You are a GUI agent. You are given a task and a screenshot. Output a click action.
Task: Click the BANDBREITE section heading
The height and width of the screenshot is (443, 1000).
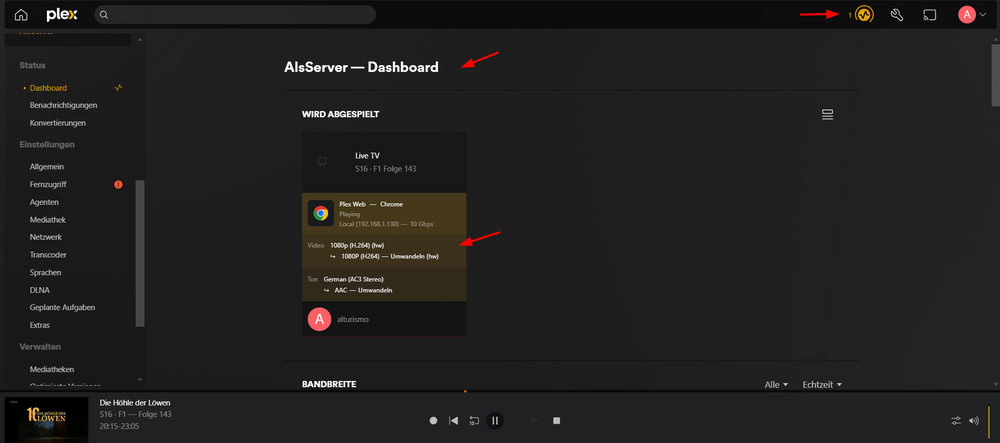pos(329,384)
